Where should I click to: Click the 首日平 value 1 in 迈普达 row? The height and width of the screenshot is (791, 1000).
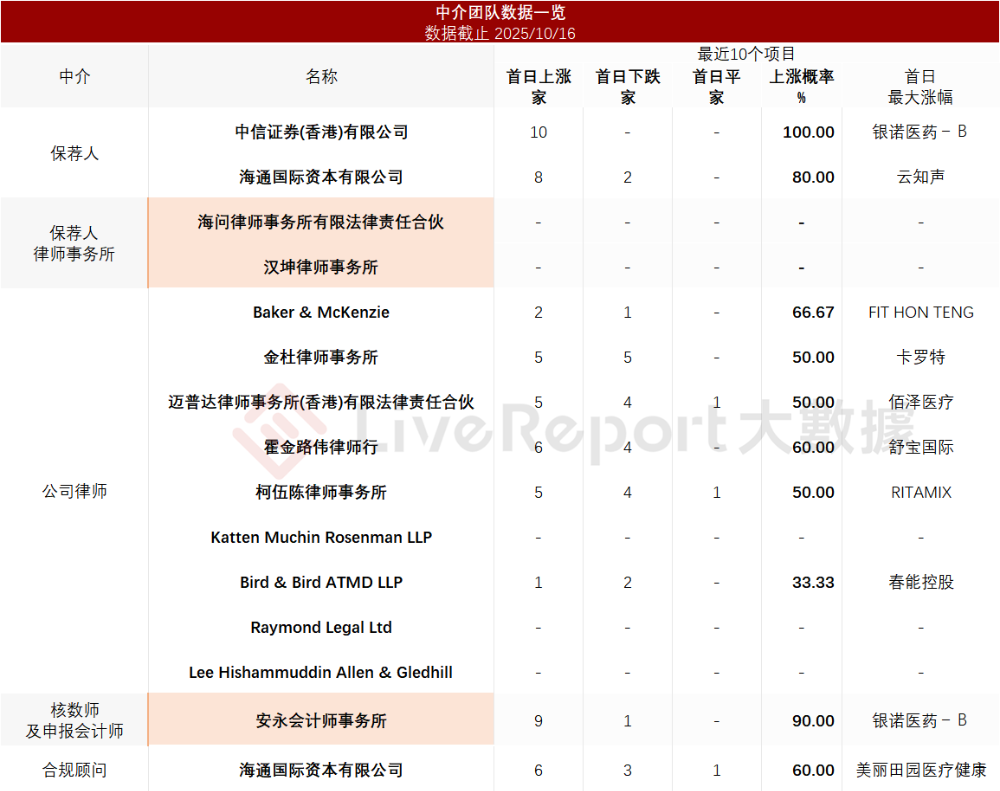716,402
